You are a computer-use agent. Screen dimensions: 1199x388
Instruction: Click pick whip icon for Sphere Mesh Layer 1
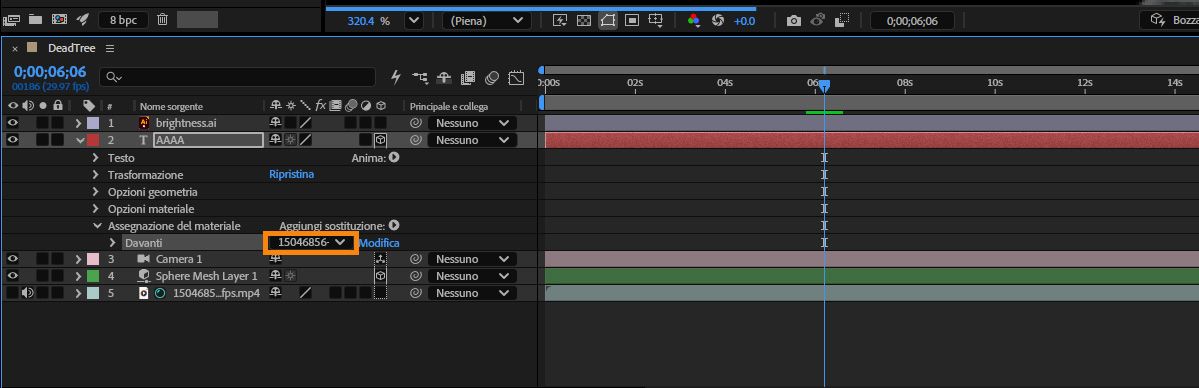(416, 276)
